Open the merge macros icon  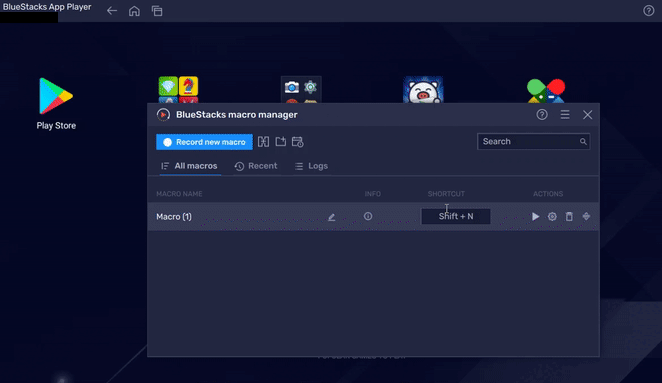pyautogui.click(x=263, y=142)
